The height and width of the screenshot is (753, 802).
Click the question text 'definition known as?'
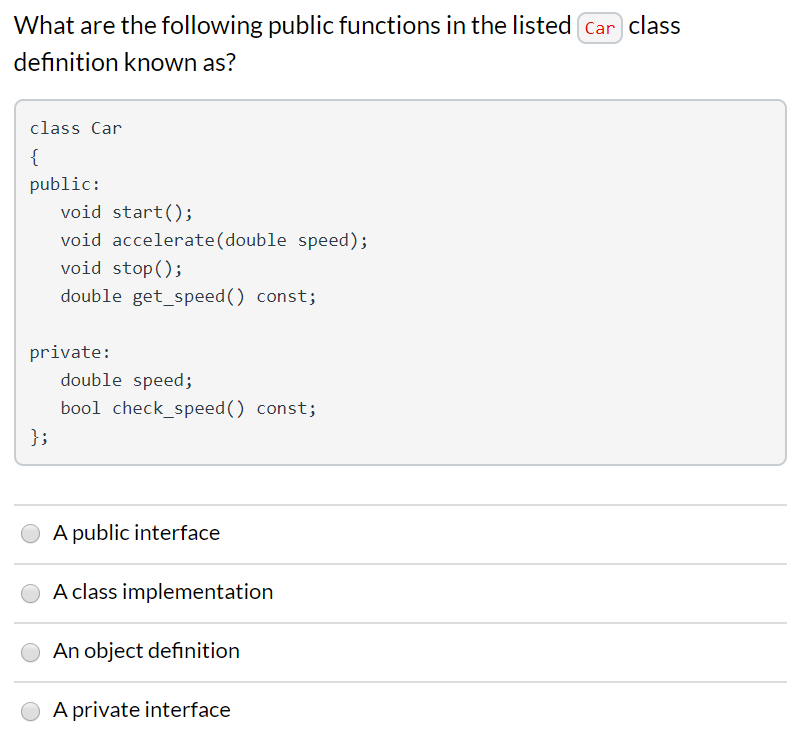[125, 62]
